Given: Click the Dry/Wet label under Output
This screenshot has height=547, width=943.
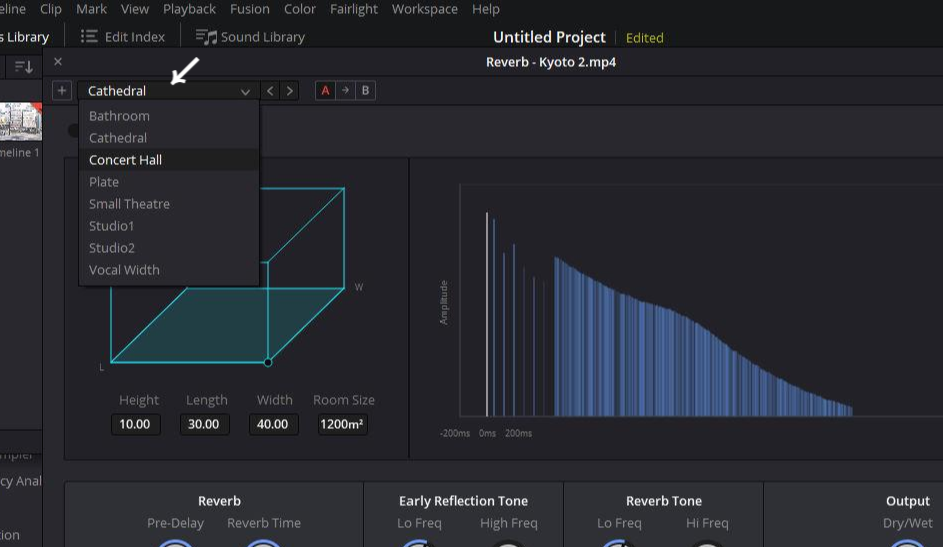Looking at the screenshot, I should (908, 523).
